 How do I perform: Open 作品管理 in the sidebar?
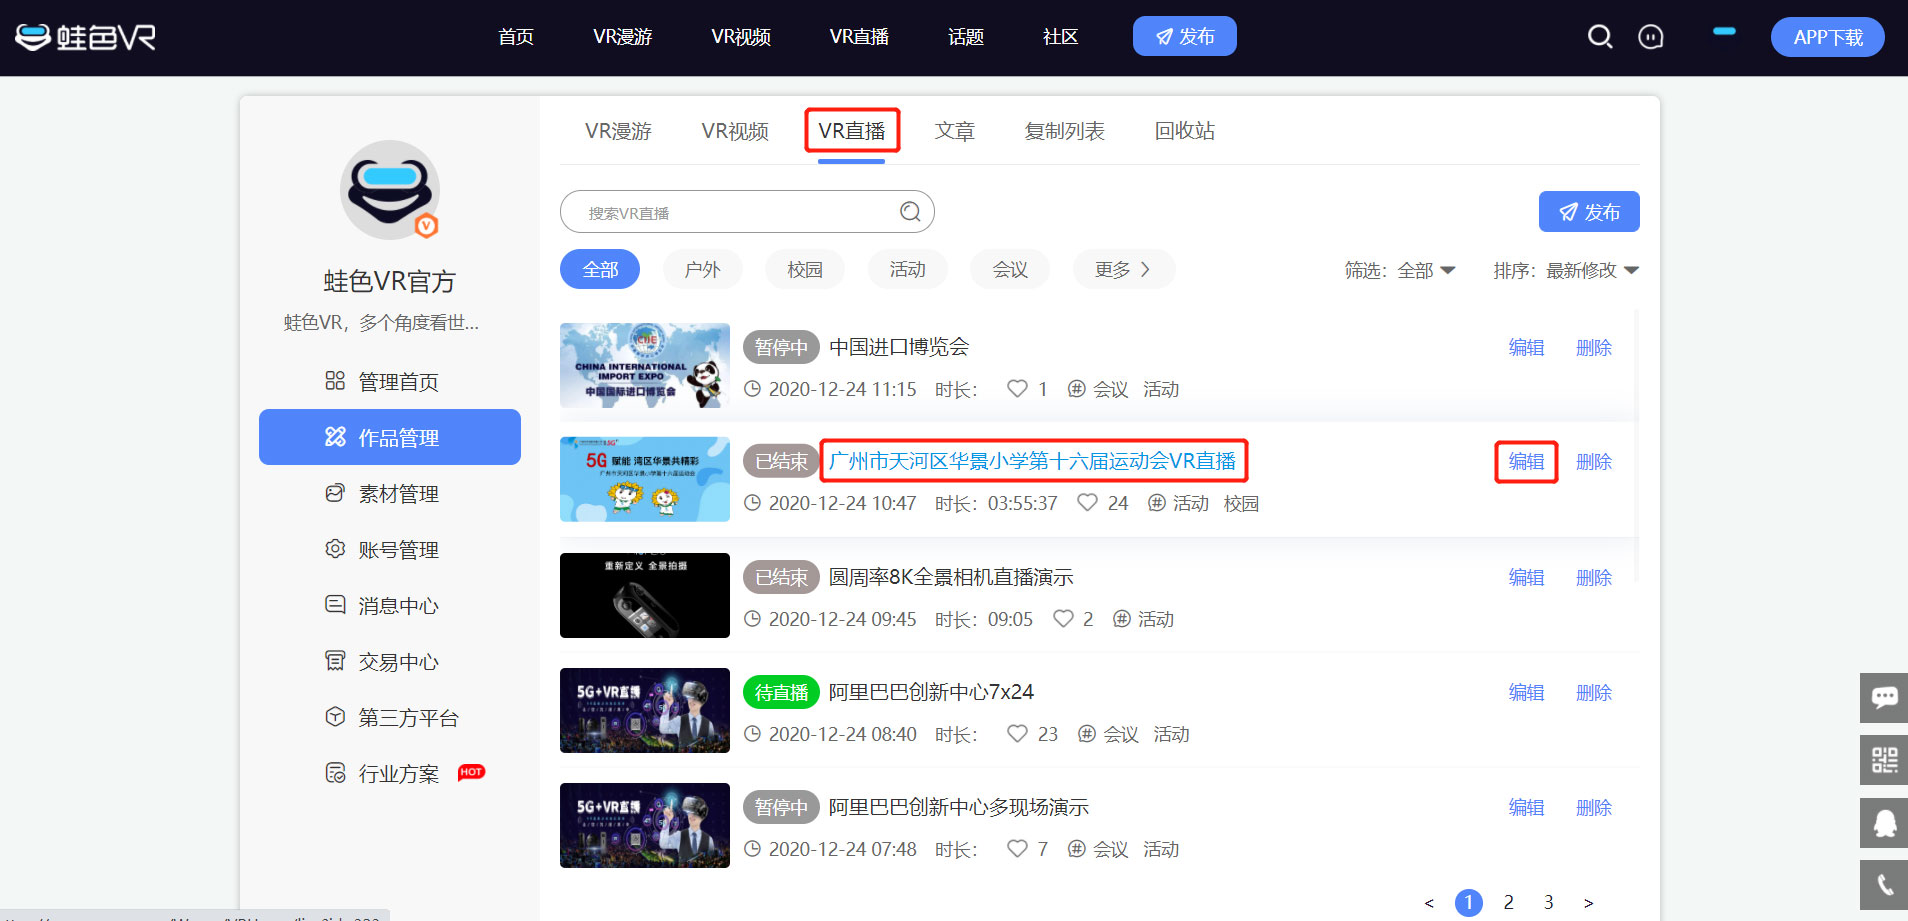390,437
